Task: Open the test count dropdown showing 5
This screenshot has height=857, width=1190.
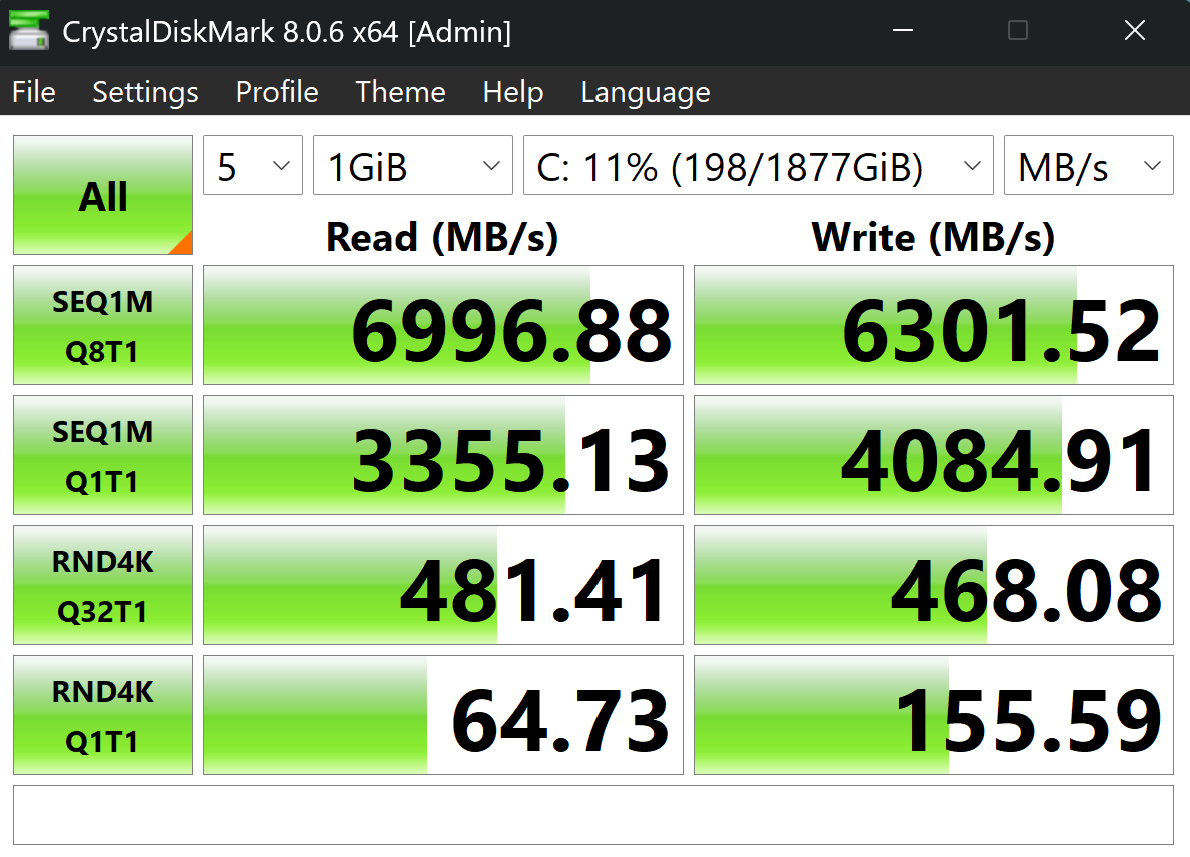Action: pyautogui.click(x=253, y=166)
